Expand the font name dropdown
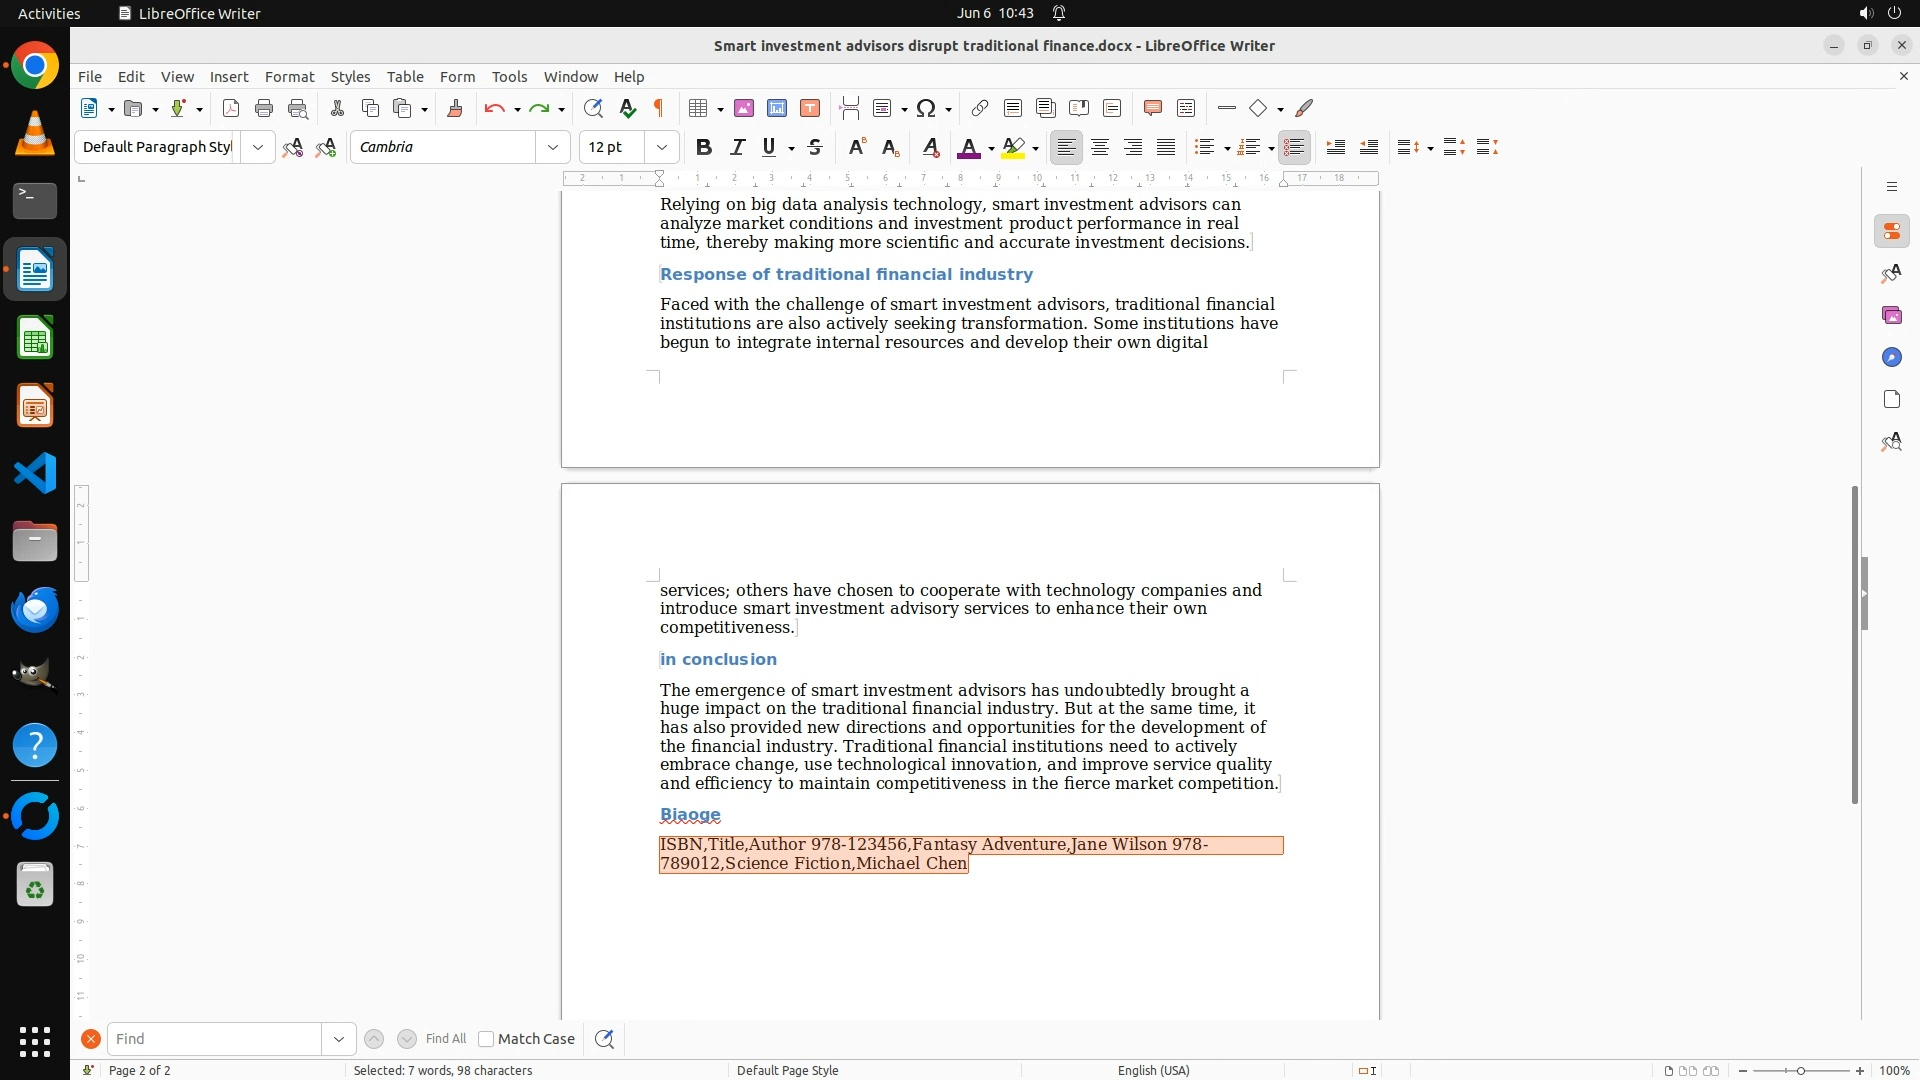Screen dimensions: 1920x1080 [553, 147]
